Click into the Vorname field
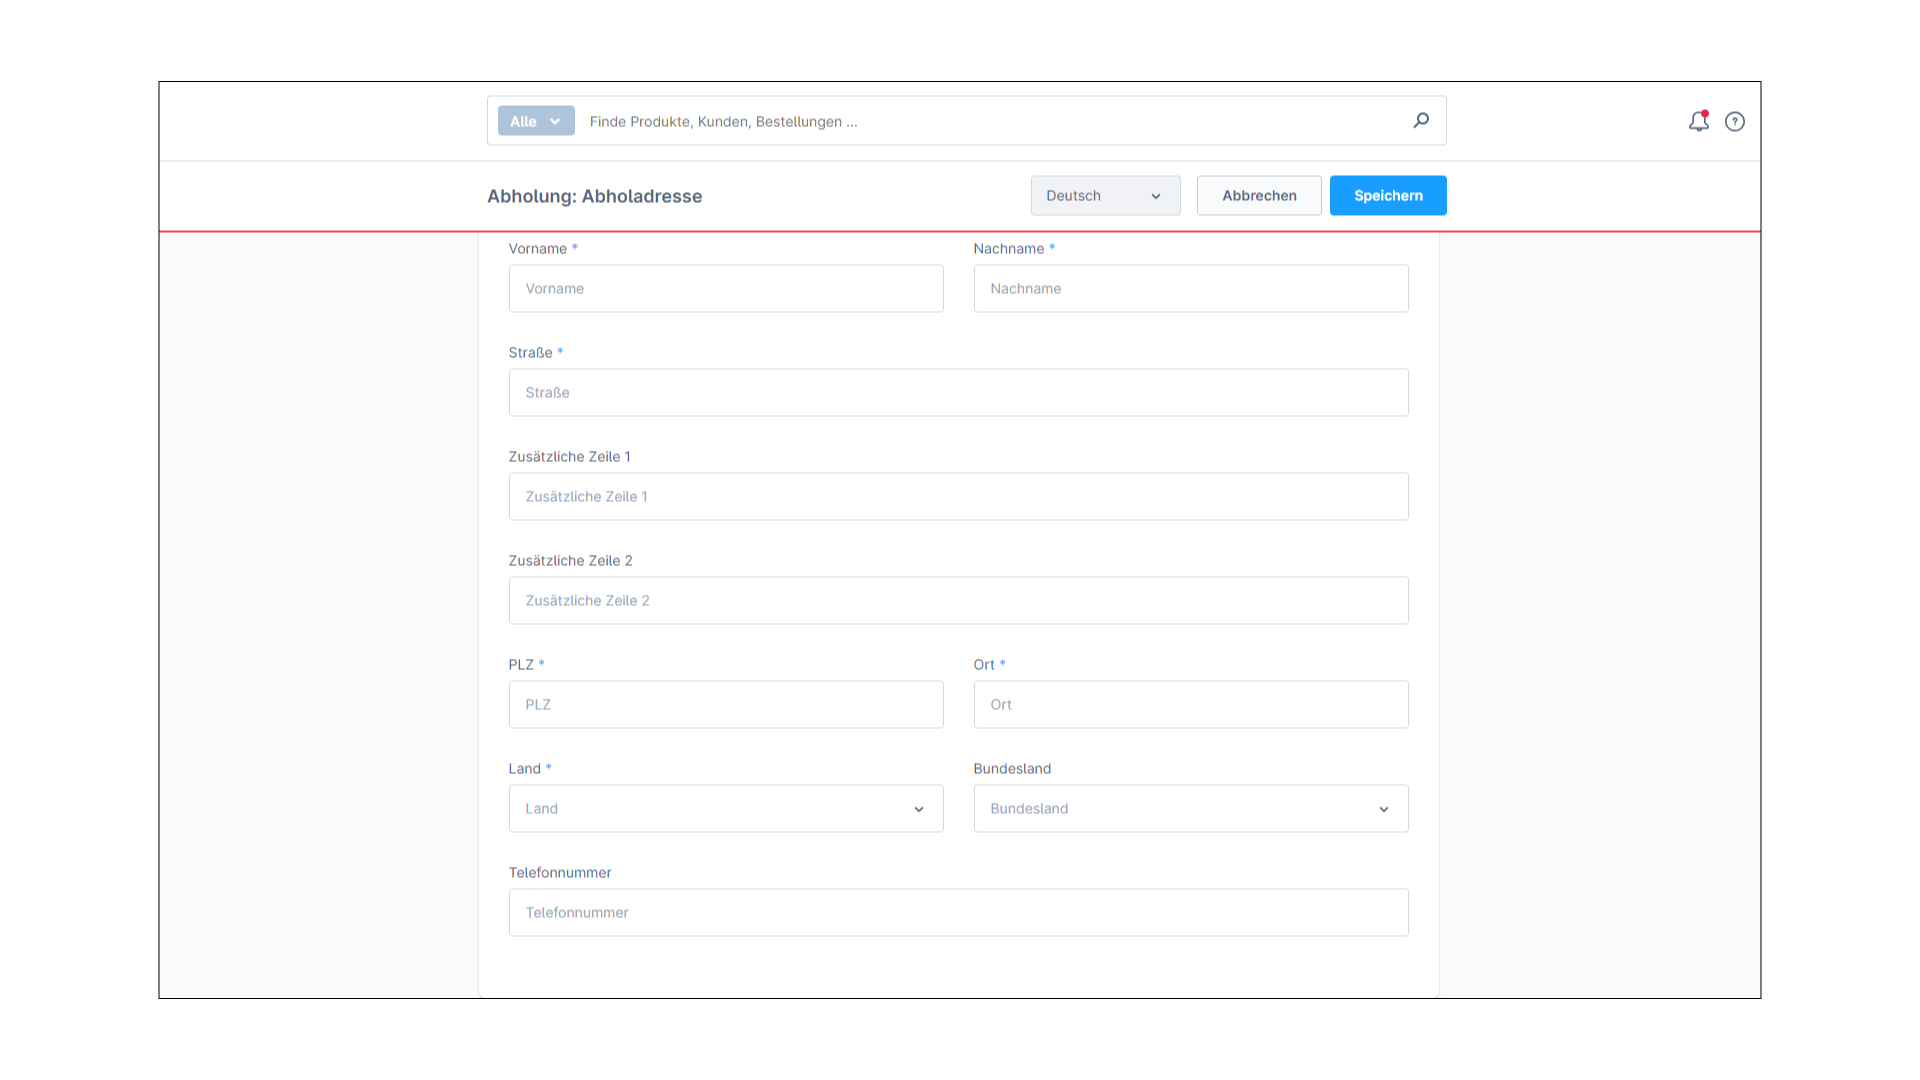Screen dimensions: 1920x1080 click(726, 288)
